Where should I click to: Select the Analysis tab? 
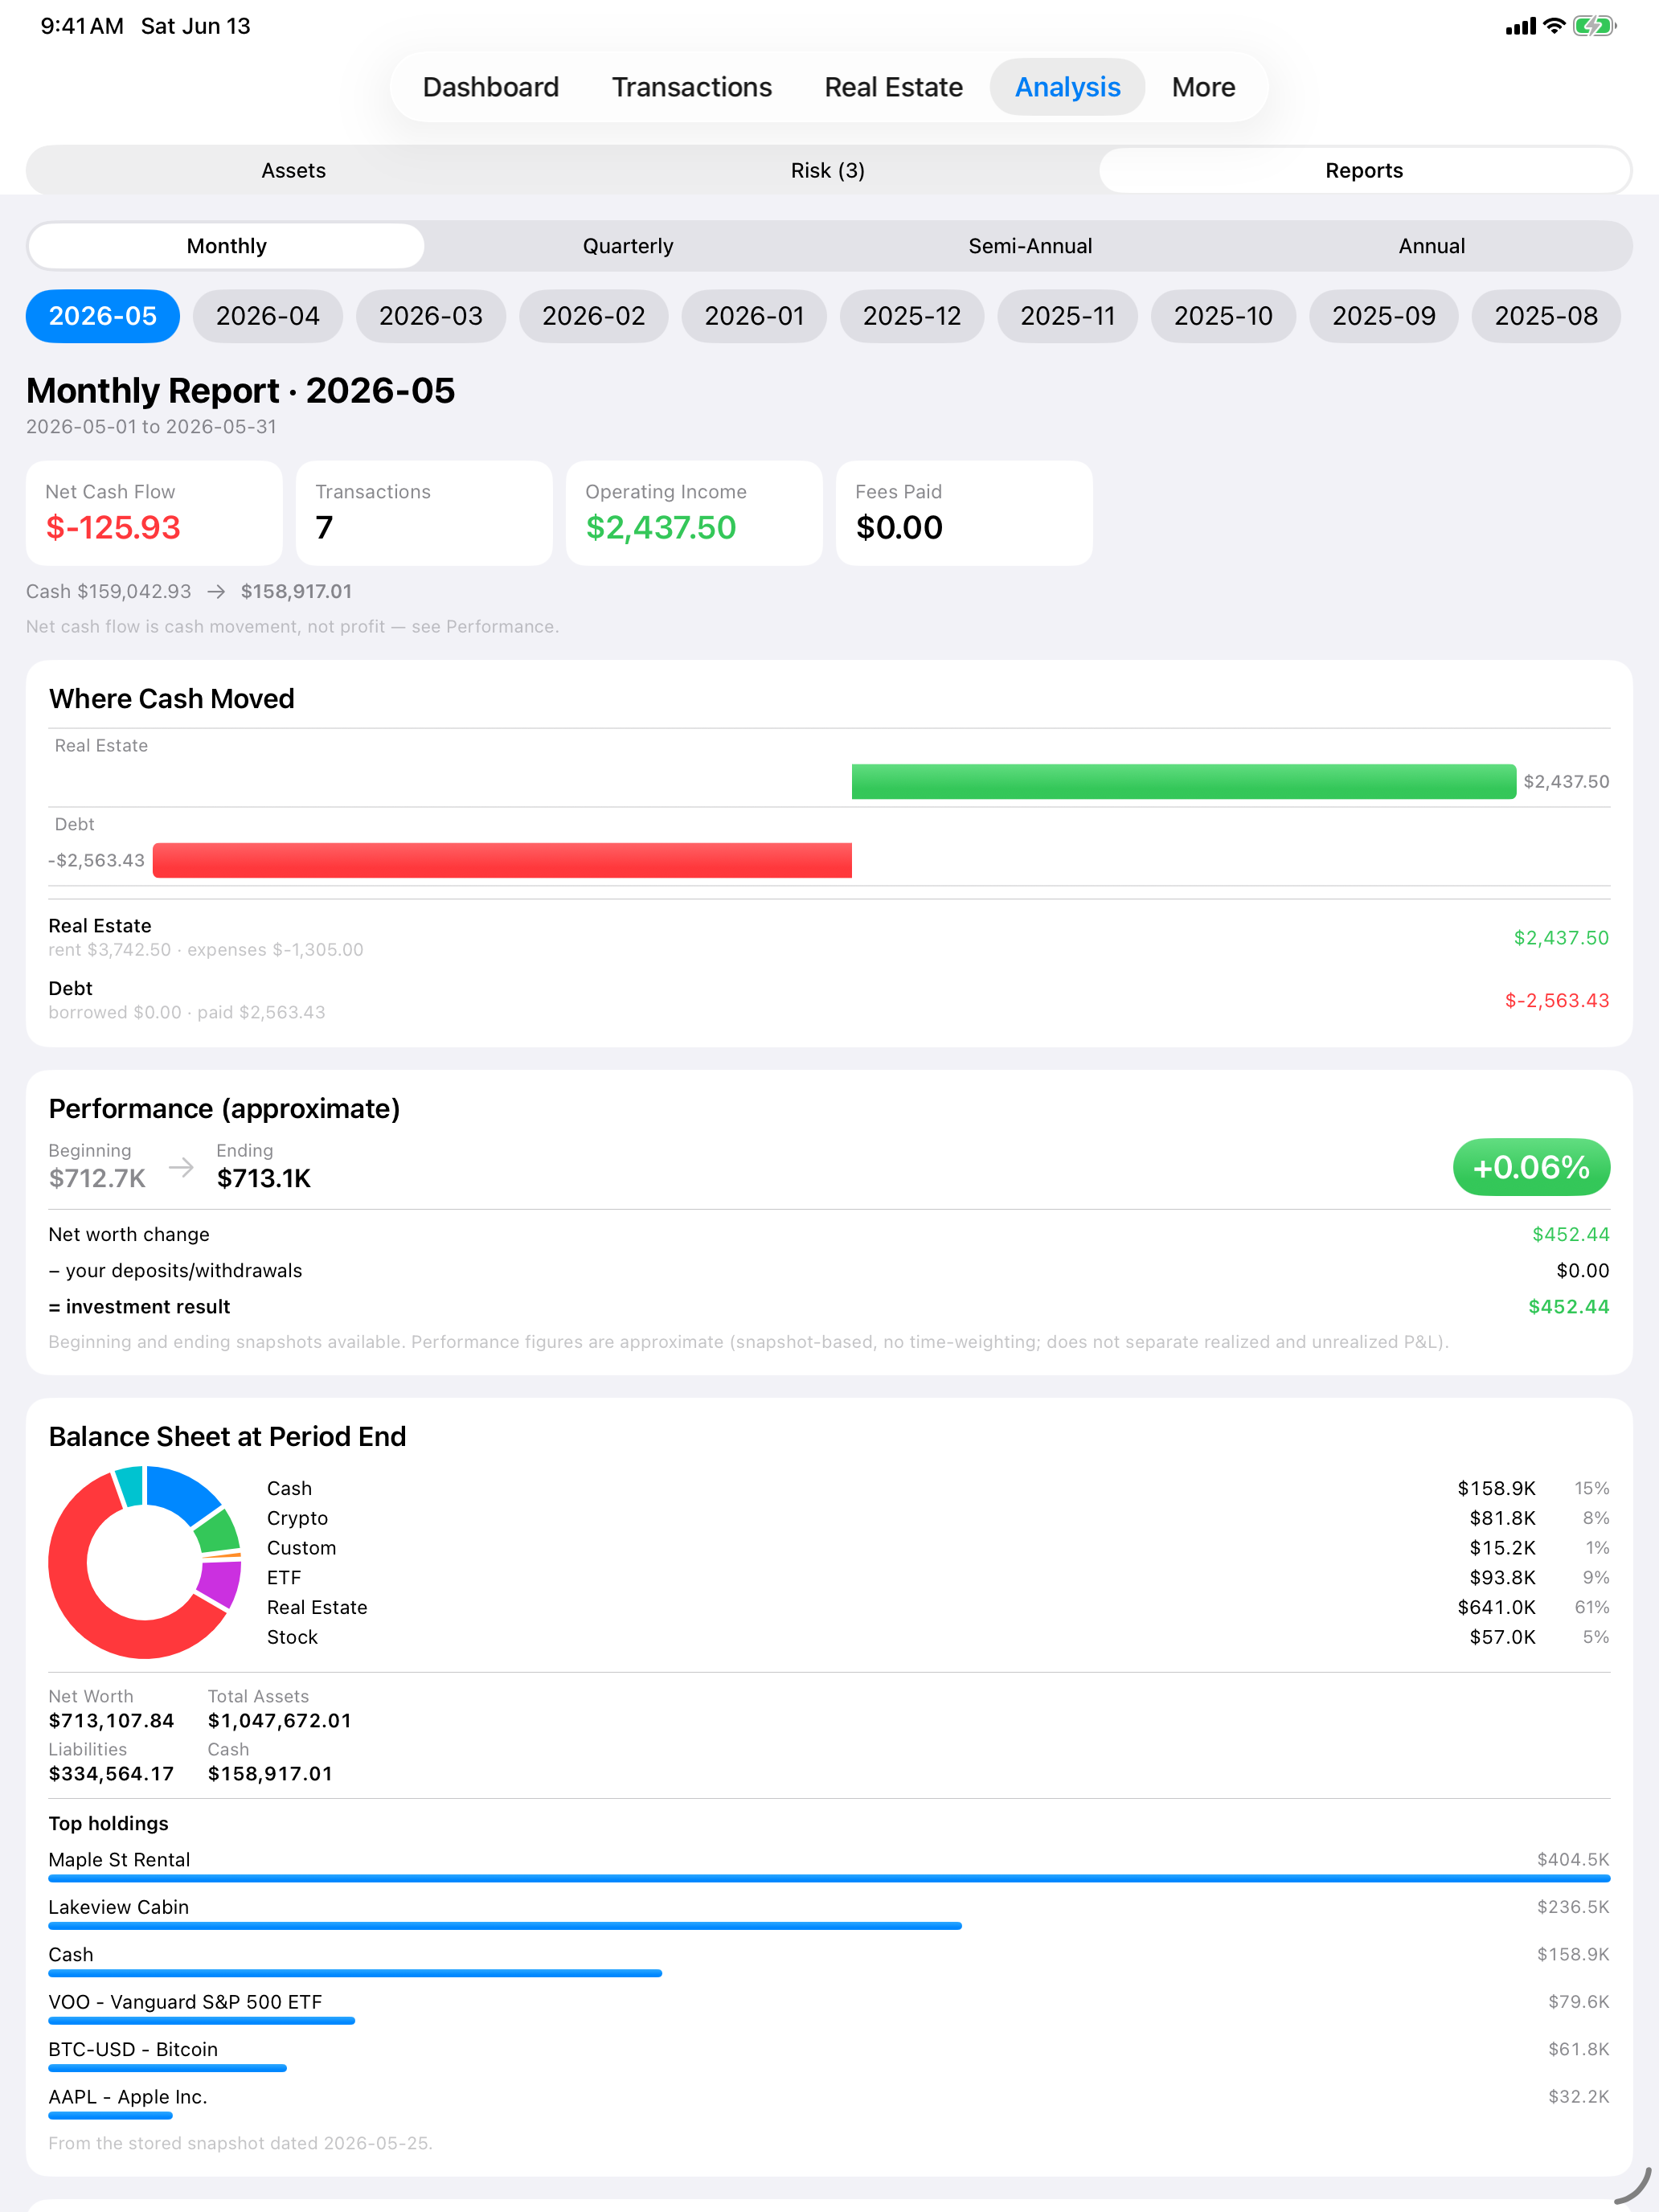pyautogui.click(x=1067, y=87)
